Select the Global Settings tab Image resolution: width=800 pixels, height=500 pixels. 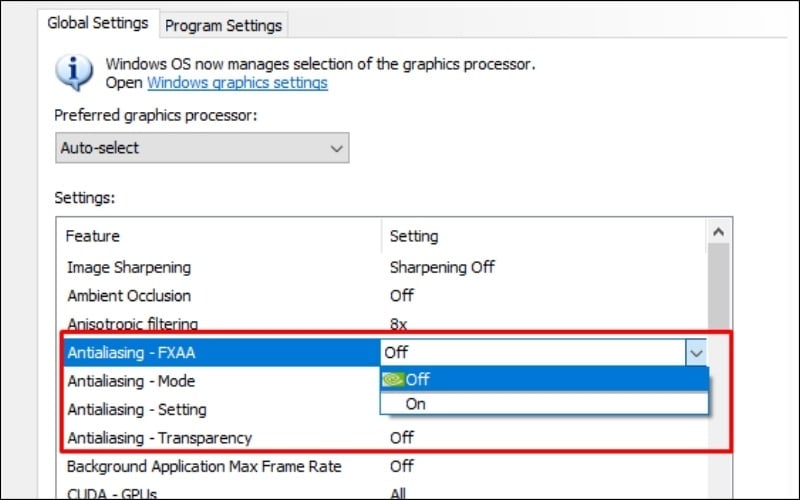(x=99, y=23)
